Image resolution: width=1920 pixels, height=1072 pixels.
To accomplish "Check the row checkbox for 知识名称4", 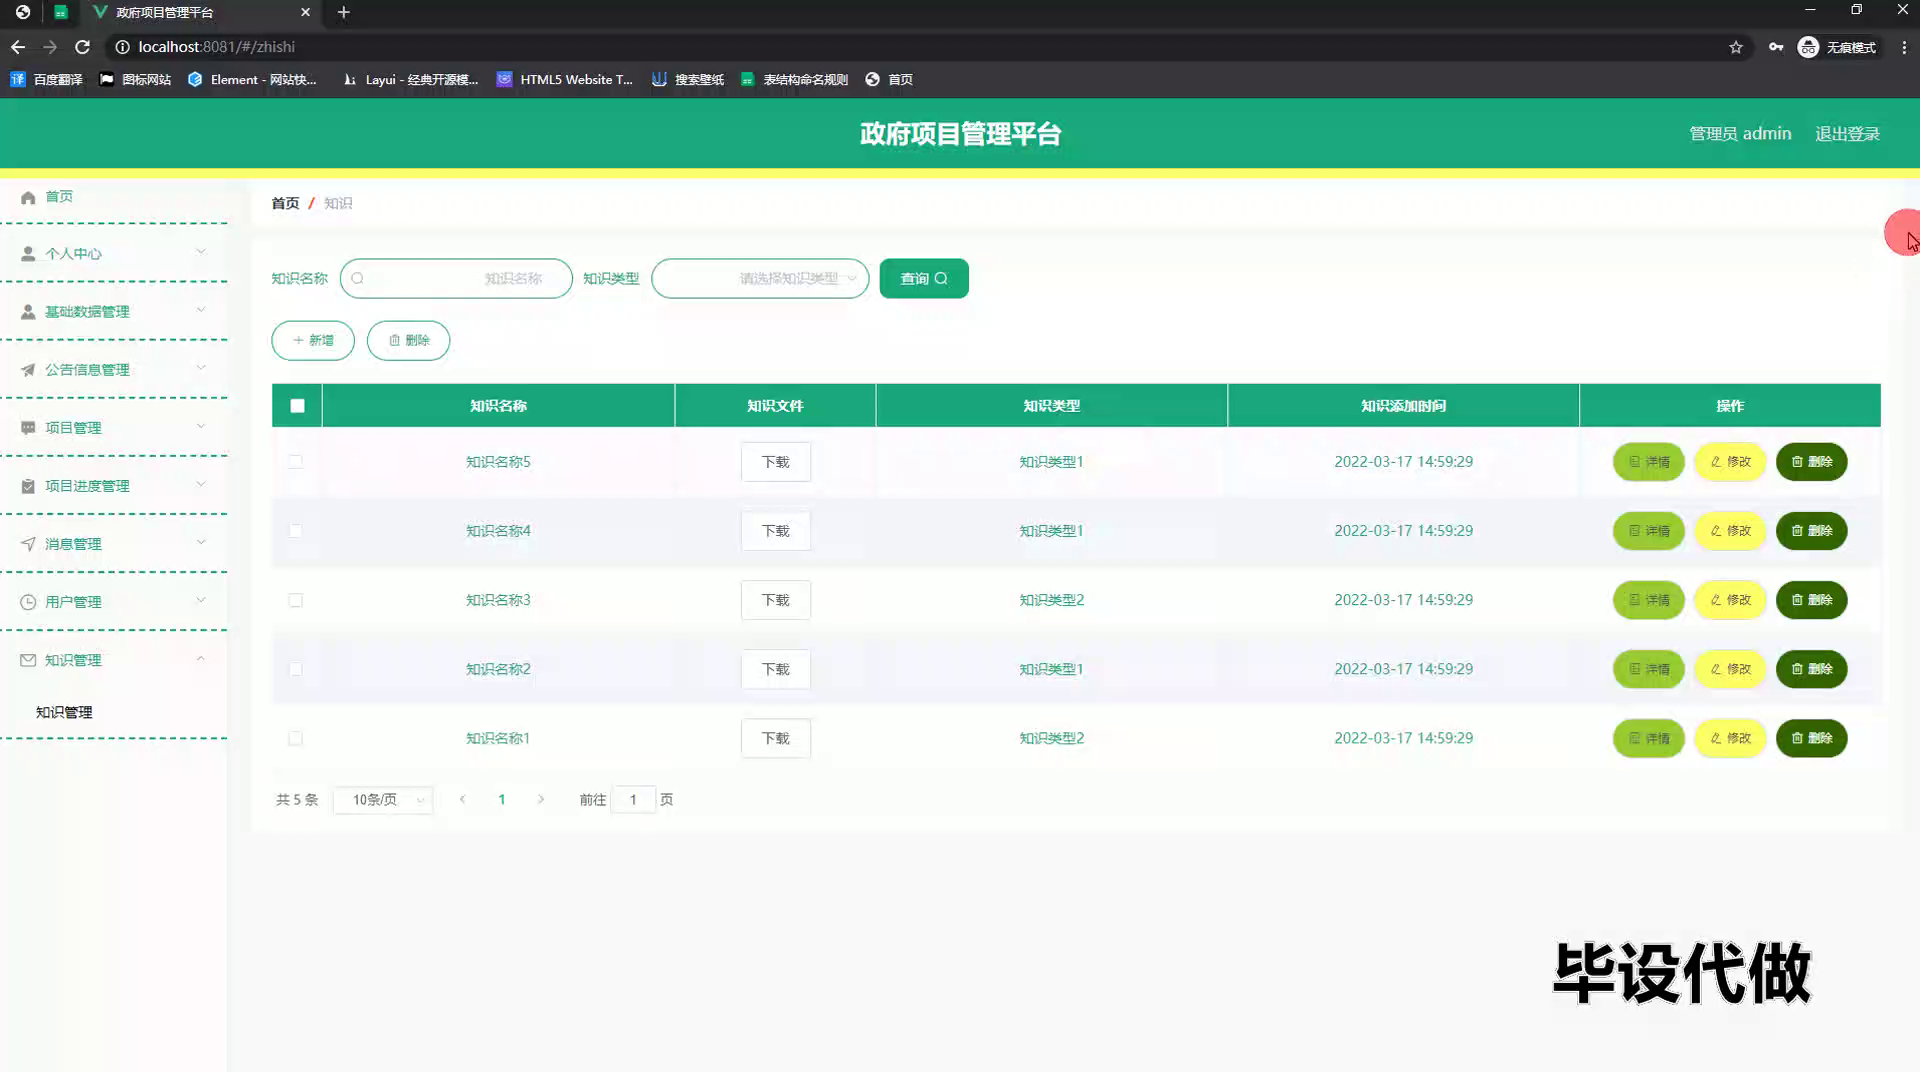I will (295, 531).
